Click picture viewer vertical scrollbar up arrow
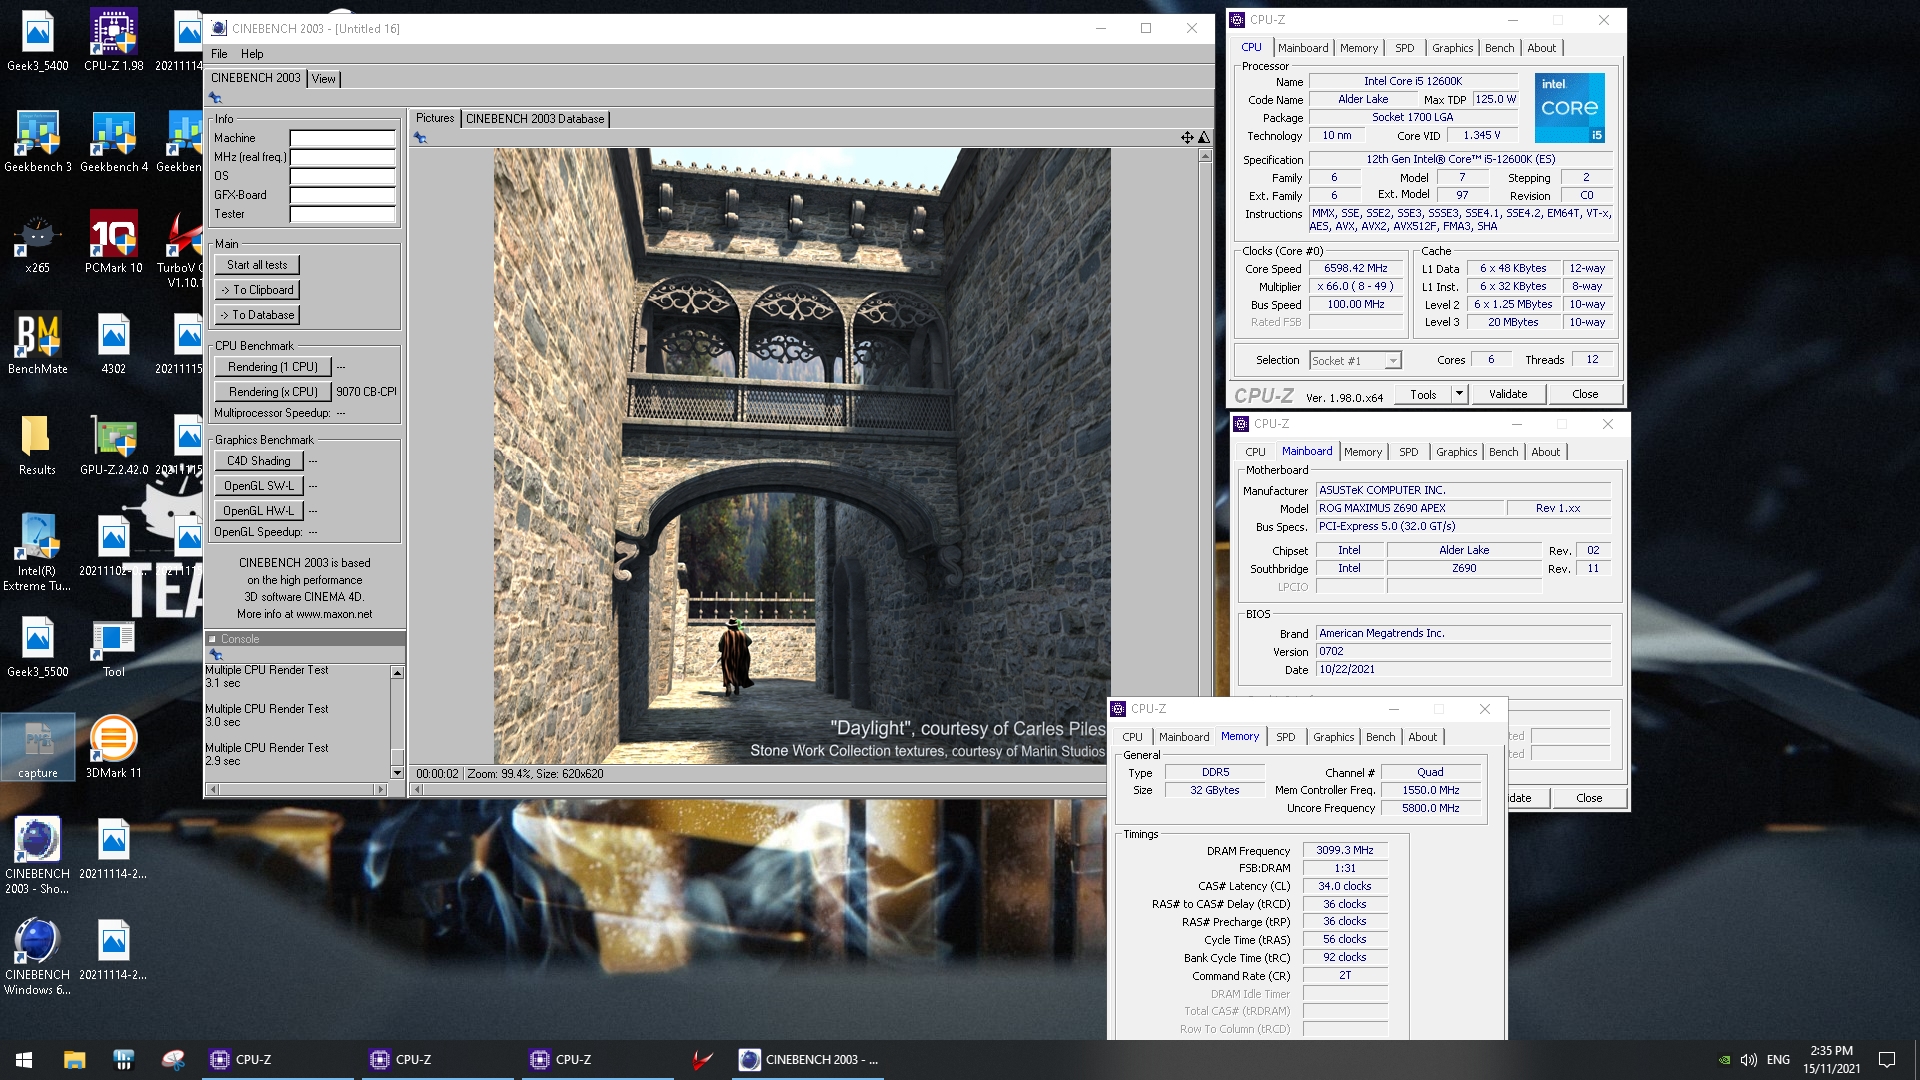This screenshot has height=1080, width=1920. pyautogui.click(x=1205, y=156)
